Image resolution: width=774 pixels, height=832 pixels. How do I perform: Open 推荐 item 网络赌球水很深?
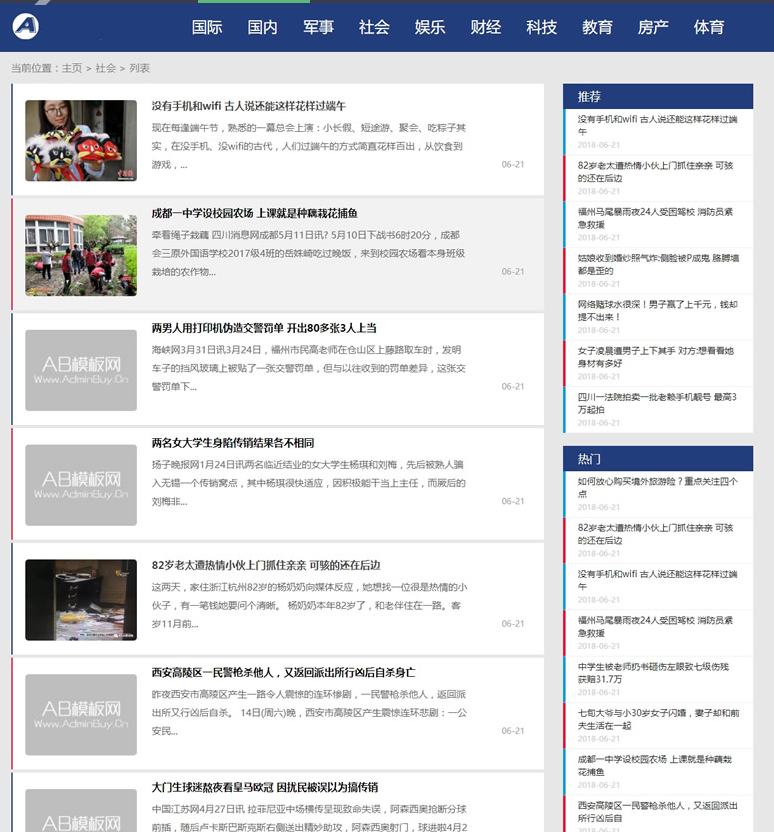pyautogui.click(x=657, y=310)
